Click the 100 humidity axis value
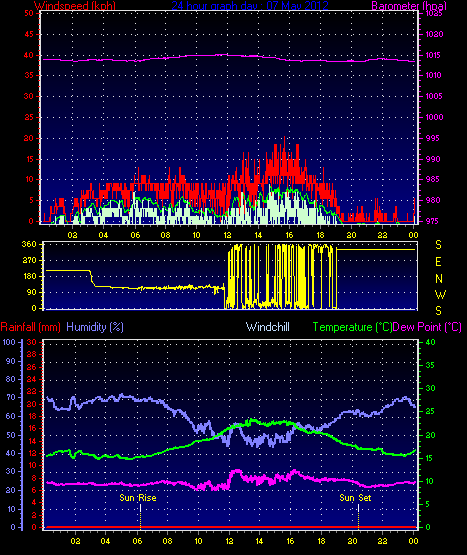 pyautogui.click(x=9, y=342)
